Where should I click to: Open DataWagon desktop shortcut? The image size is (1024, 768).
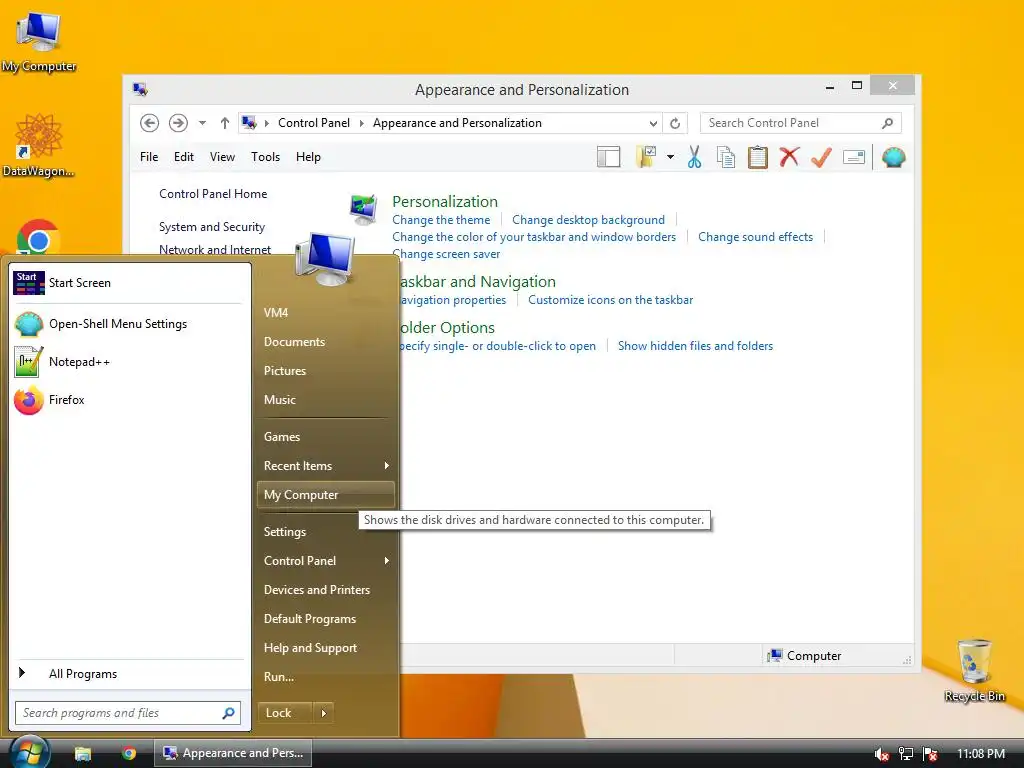click(x=39, y=145)
